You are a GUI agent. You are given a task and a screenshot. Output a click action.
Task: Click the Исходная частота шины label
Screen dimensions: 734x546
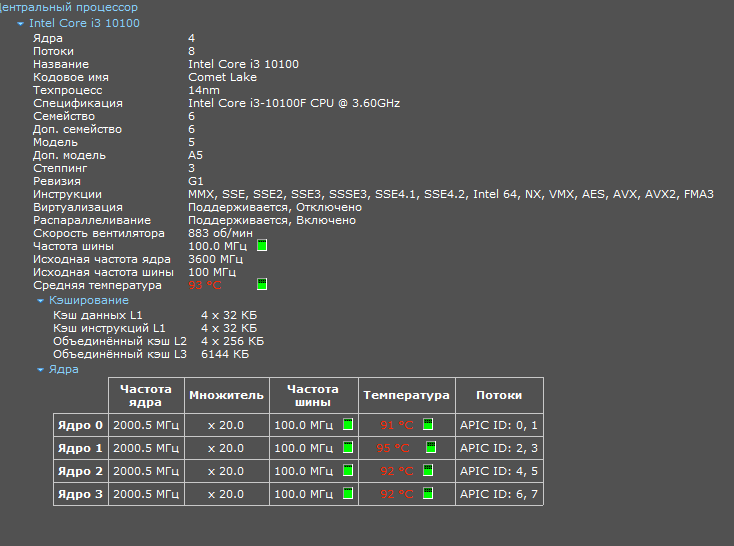[103, 272]
